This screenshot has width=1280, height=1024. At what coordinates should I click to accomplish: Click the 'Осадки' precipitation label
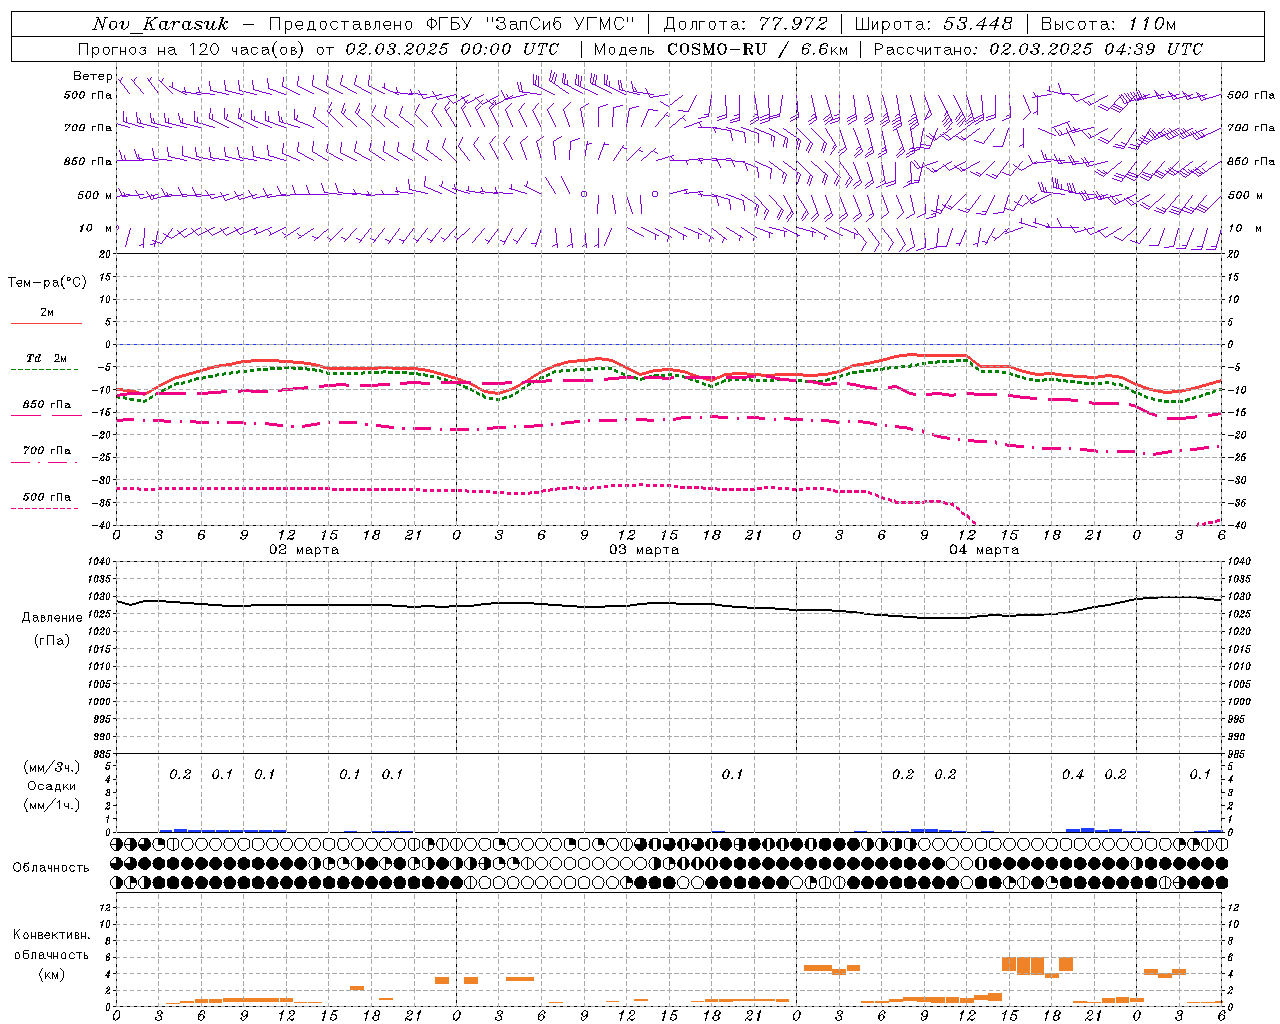[x=52, y=786]
